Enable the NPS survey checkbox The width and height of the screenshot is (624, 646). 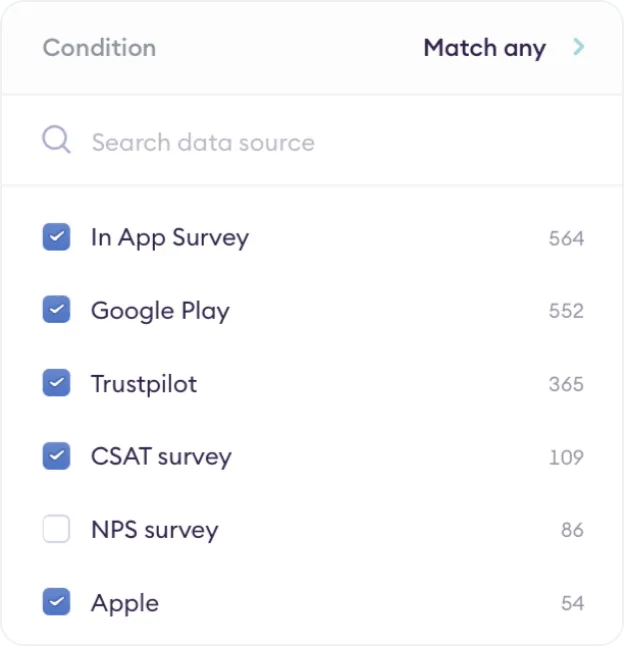tap(56, 530)
